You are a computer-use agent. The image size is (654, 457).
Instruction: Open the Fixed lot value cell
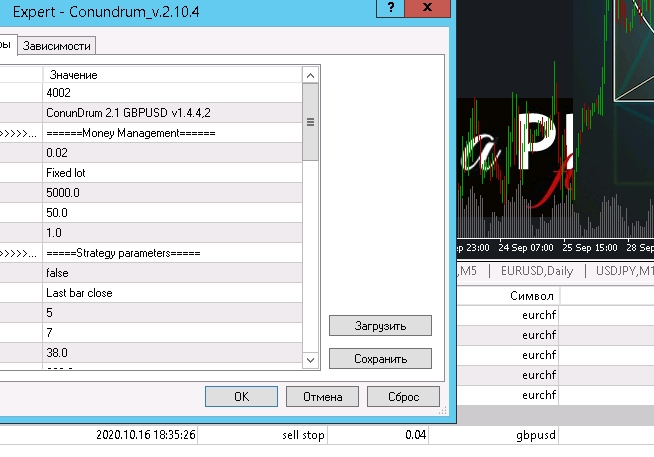[x=172, y=173]
